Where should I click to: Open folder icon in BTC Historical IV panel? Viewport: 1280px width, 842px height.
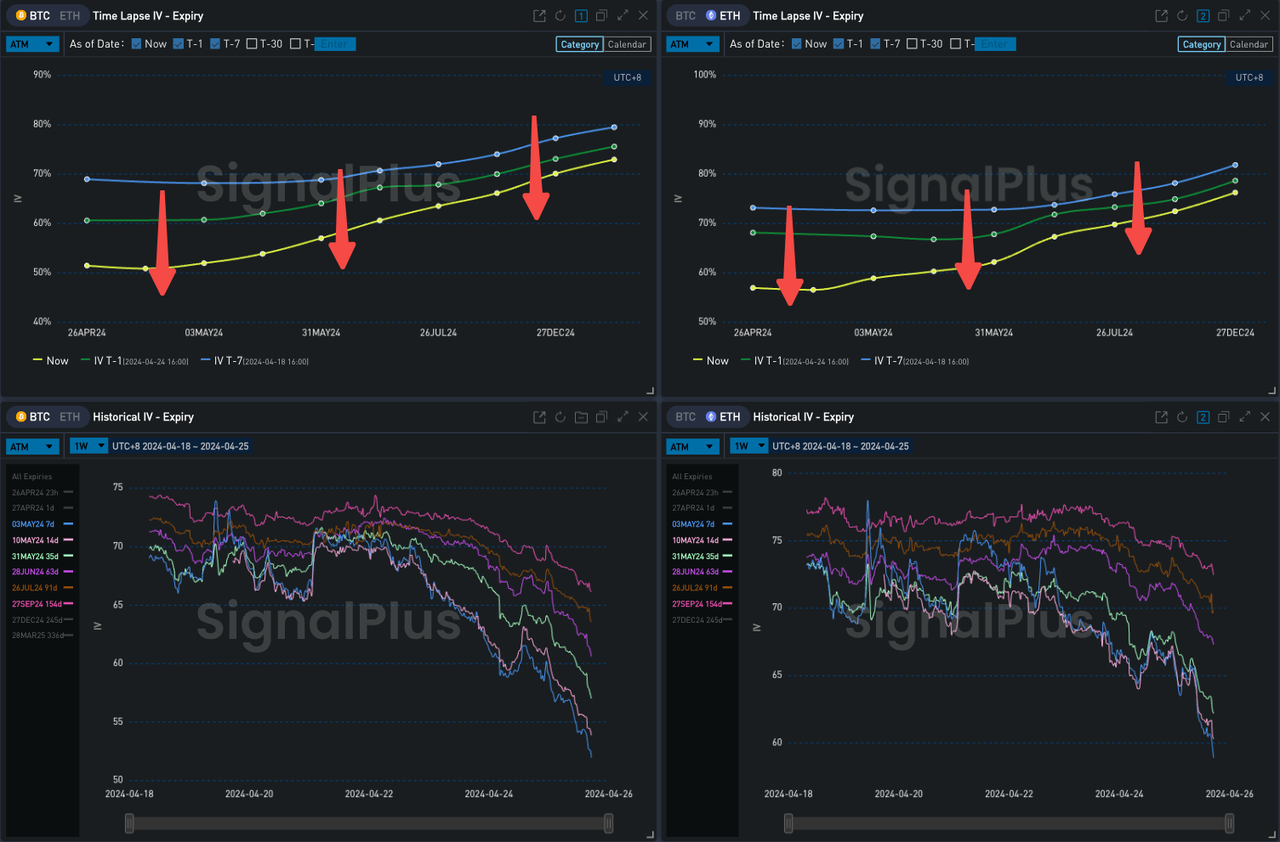coord(581,417)
